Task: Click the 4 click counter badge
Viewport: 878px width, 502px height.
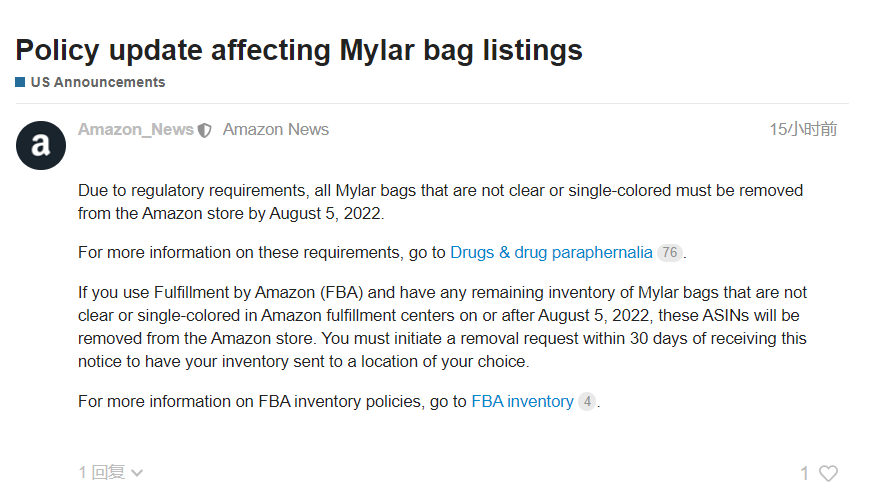Action: click(x=587, y=401)
